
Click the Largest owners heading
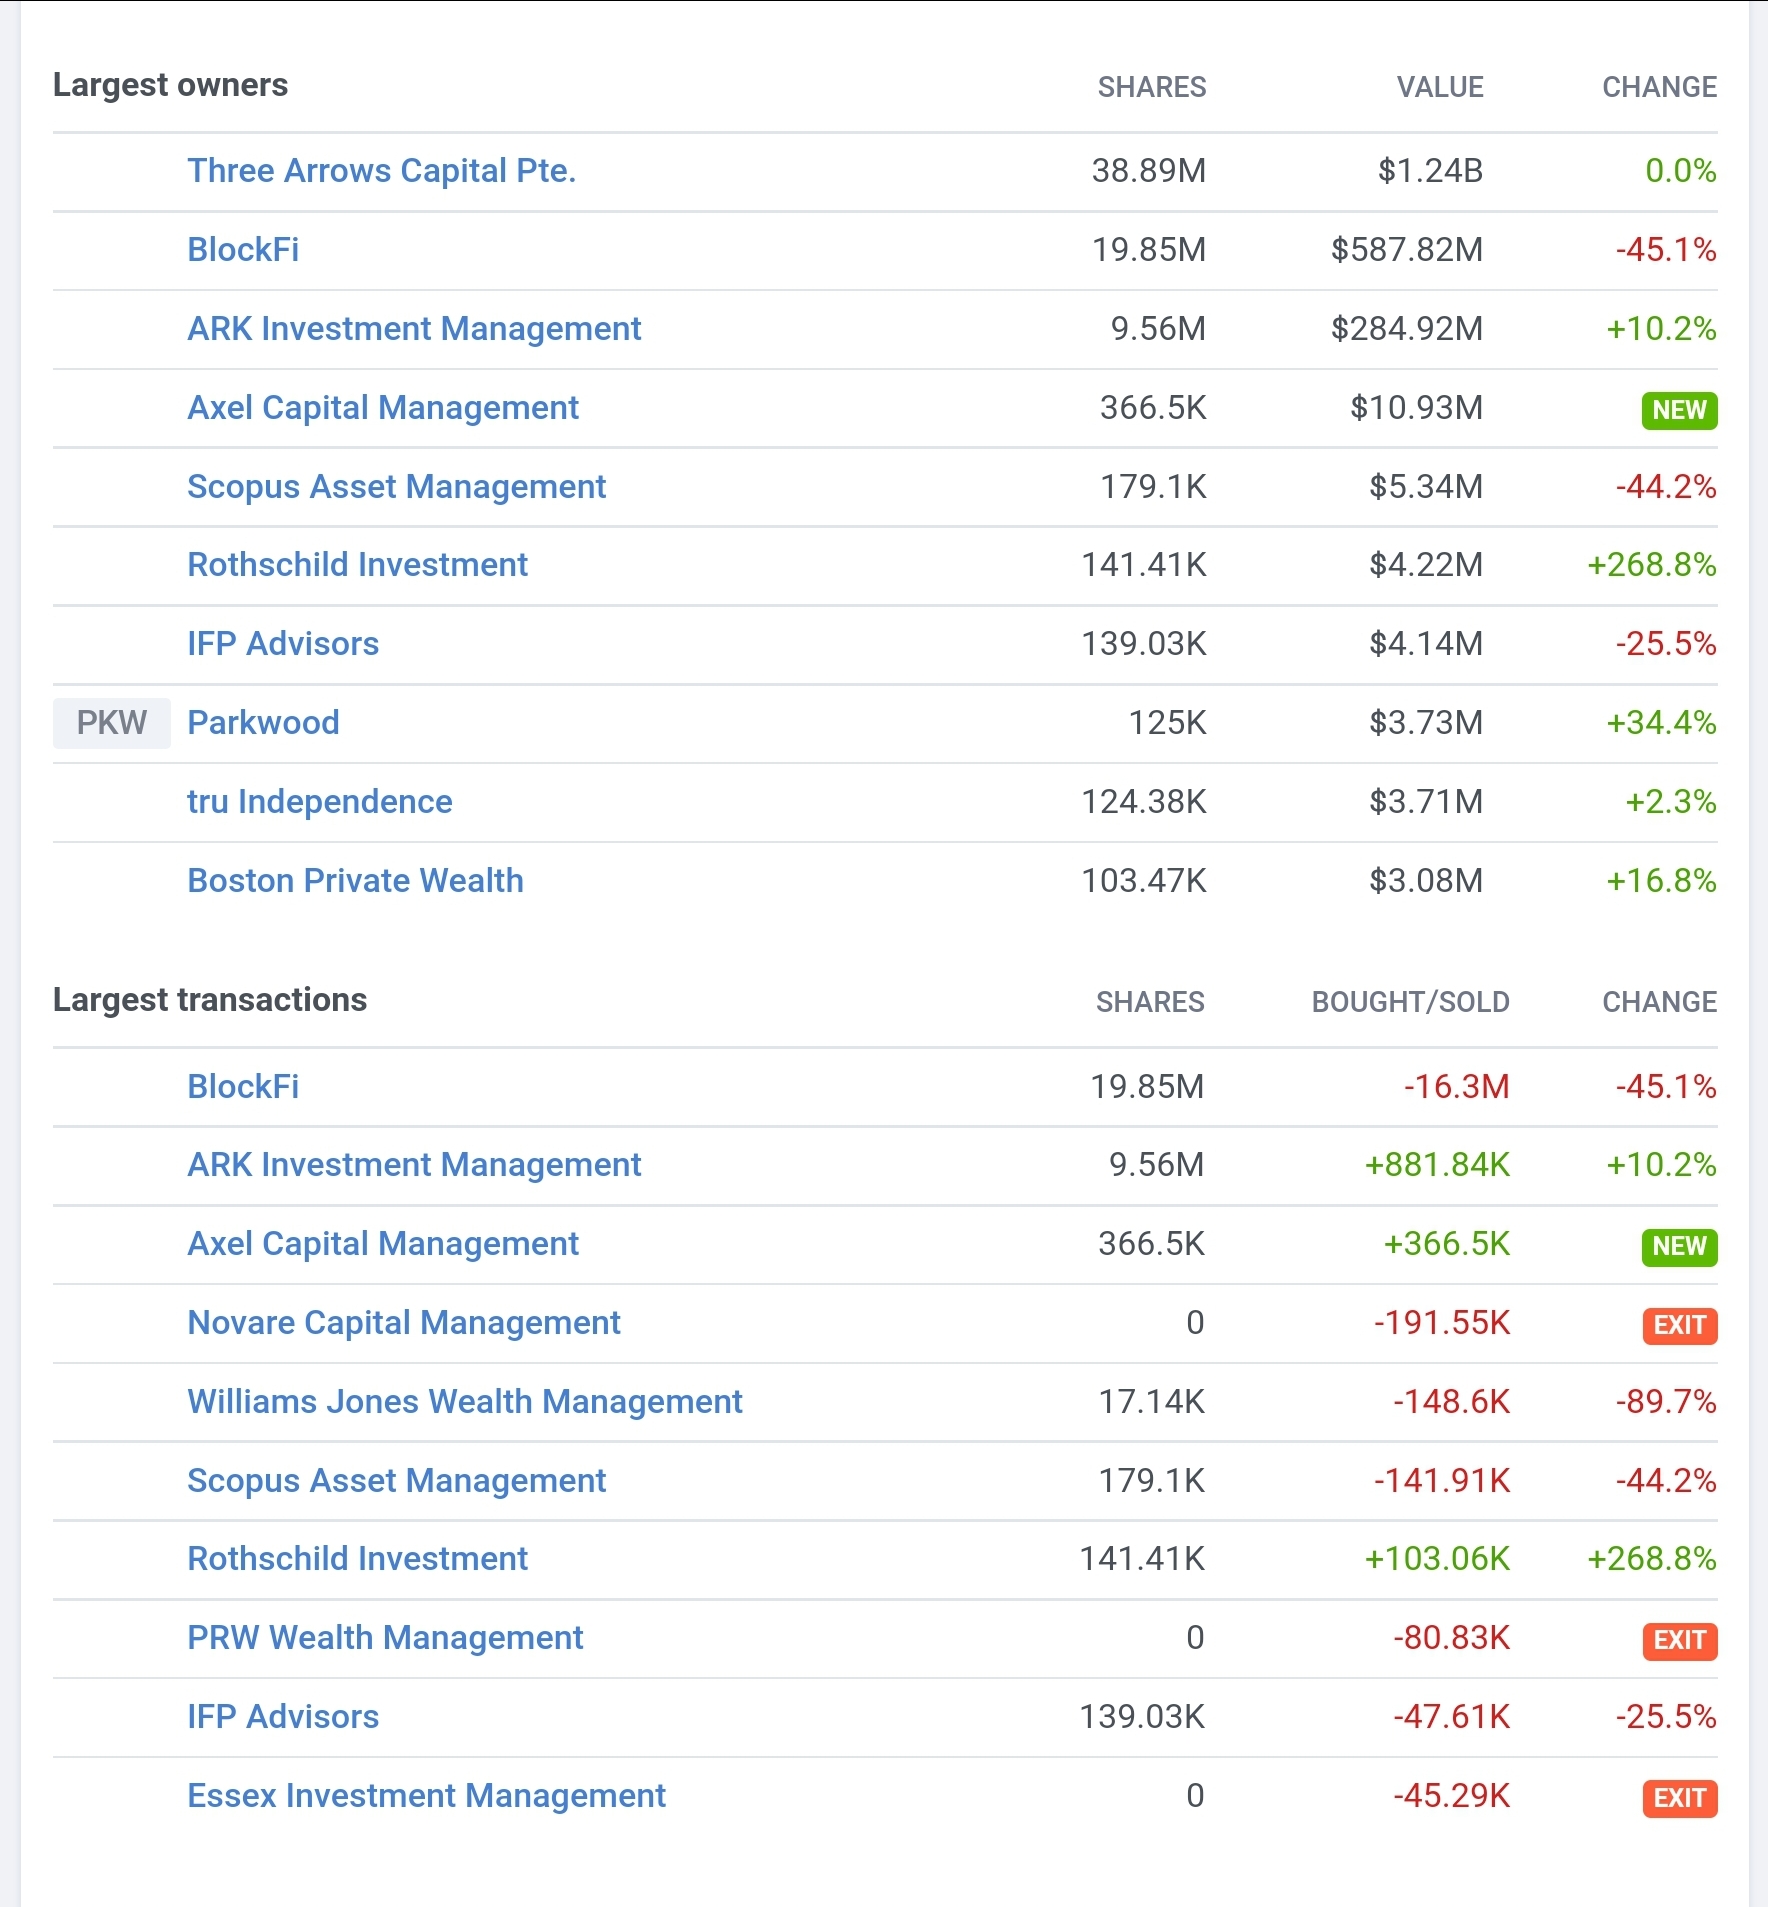(x=170, y=85)
